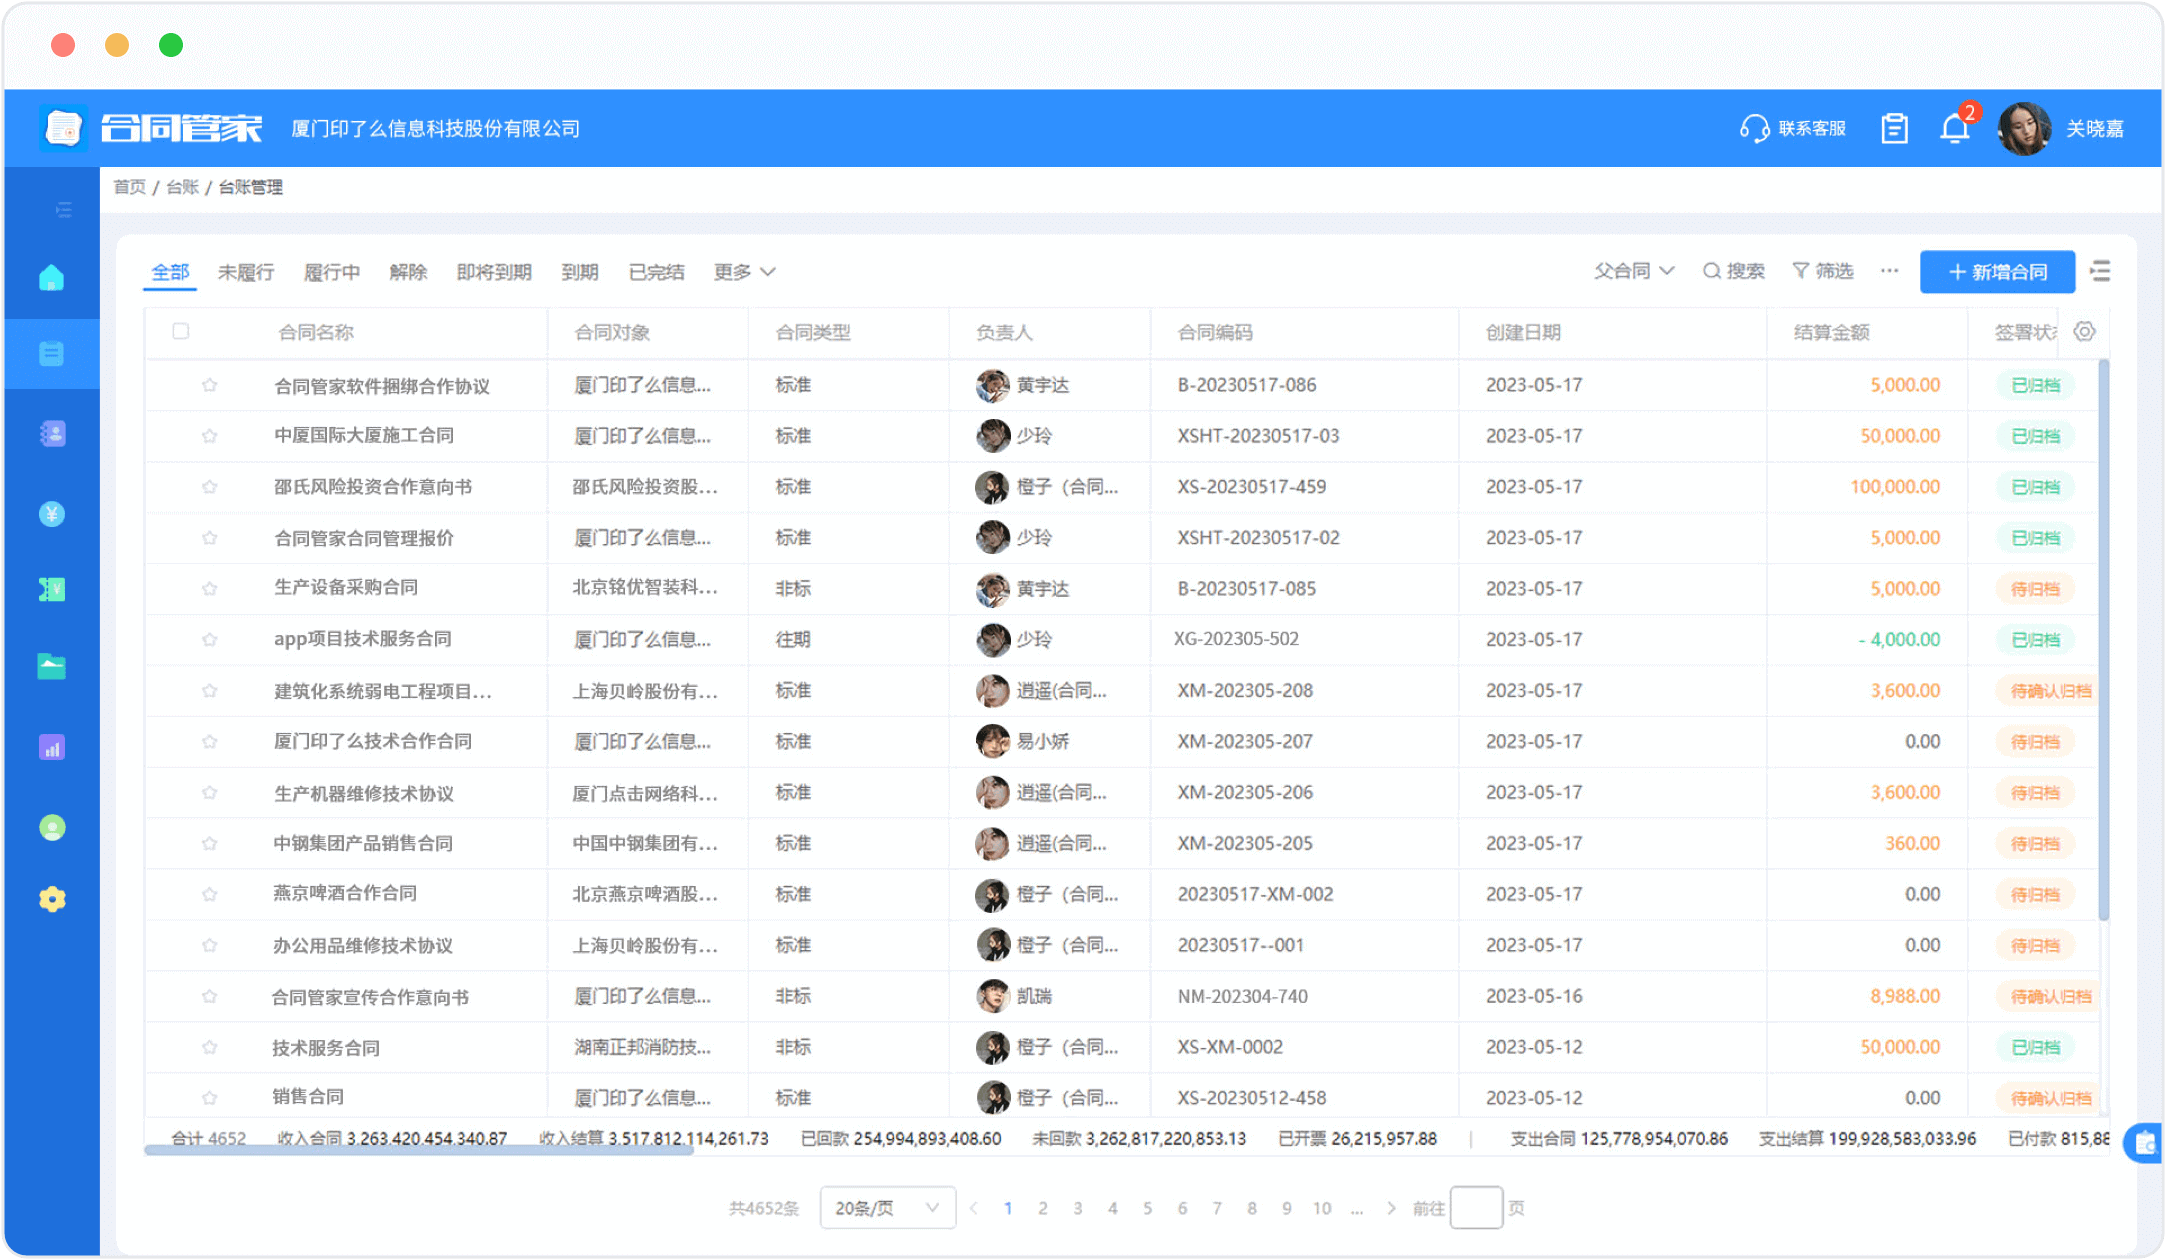Open the ticket voucher sidebar icon
This screenshot has height=1260, width=2166.
pos(52,590)
